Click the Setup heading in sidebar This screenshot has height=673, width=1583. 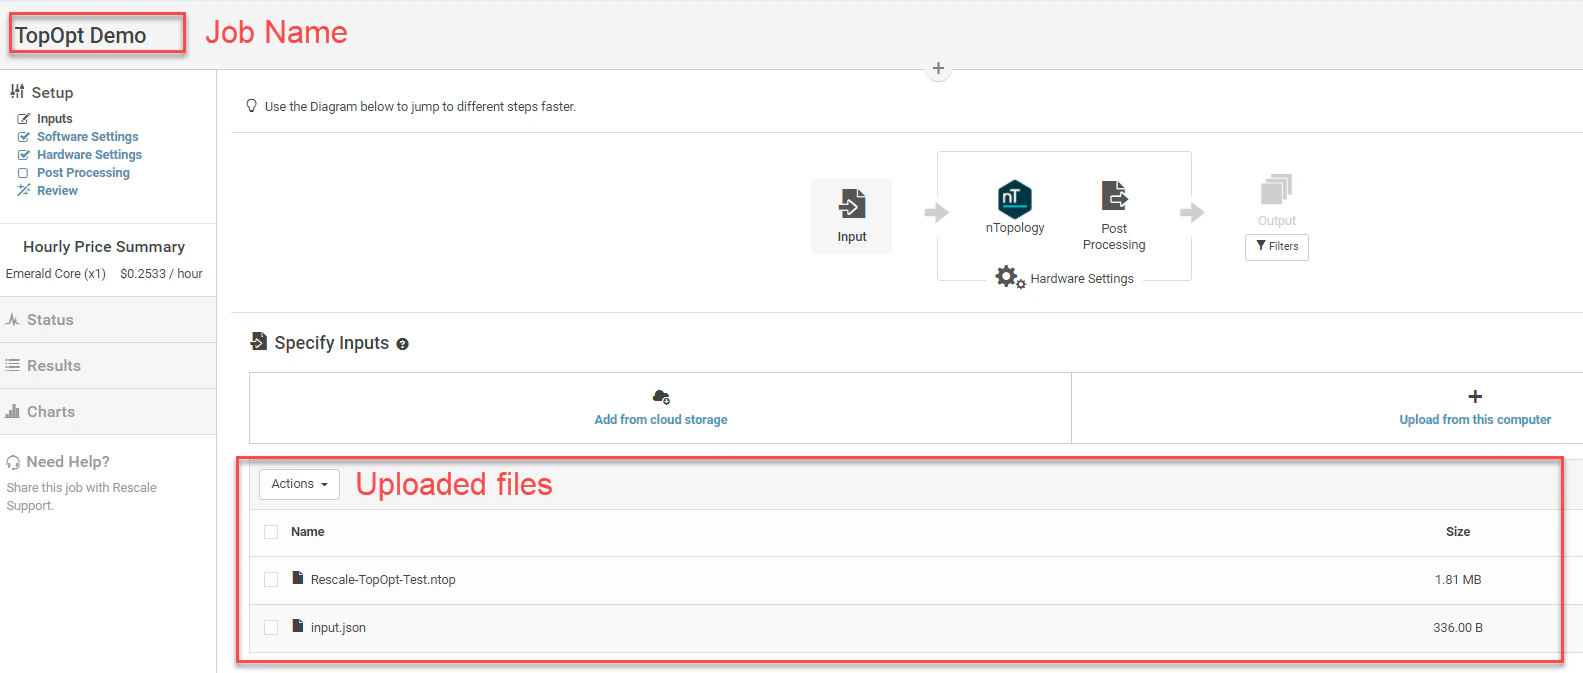[52, 92]
